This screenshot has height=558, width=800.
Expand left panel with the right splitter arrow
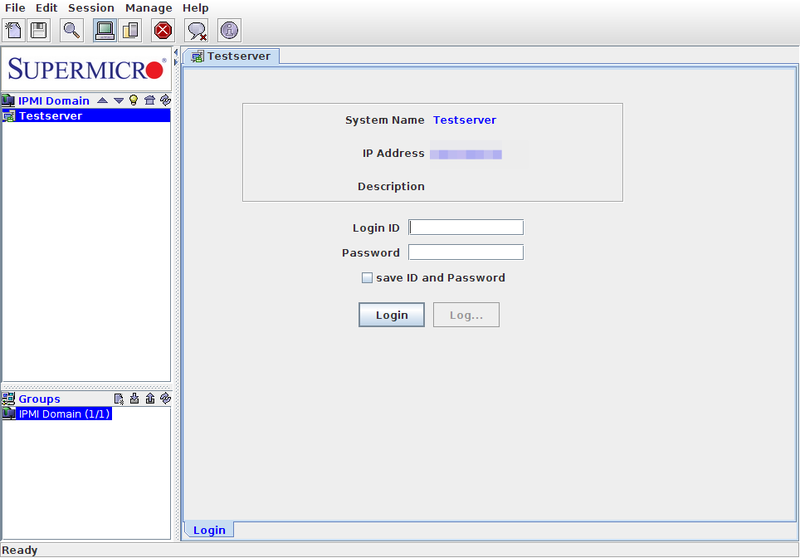(x=176, y=62)
